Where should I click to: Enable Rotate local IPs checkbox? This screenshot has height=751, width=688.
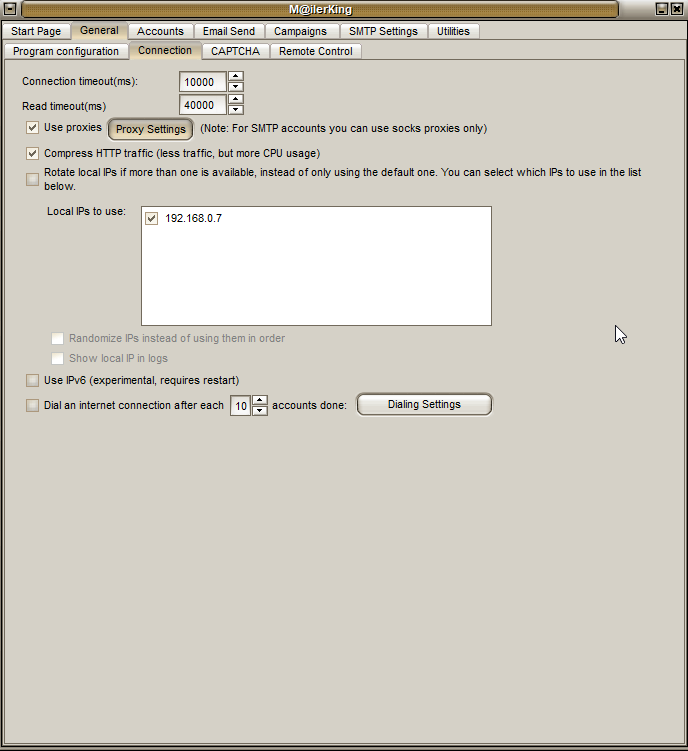point(32,179)
